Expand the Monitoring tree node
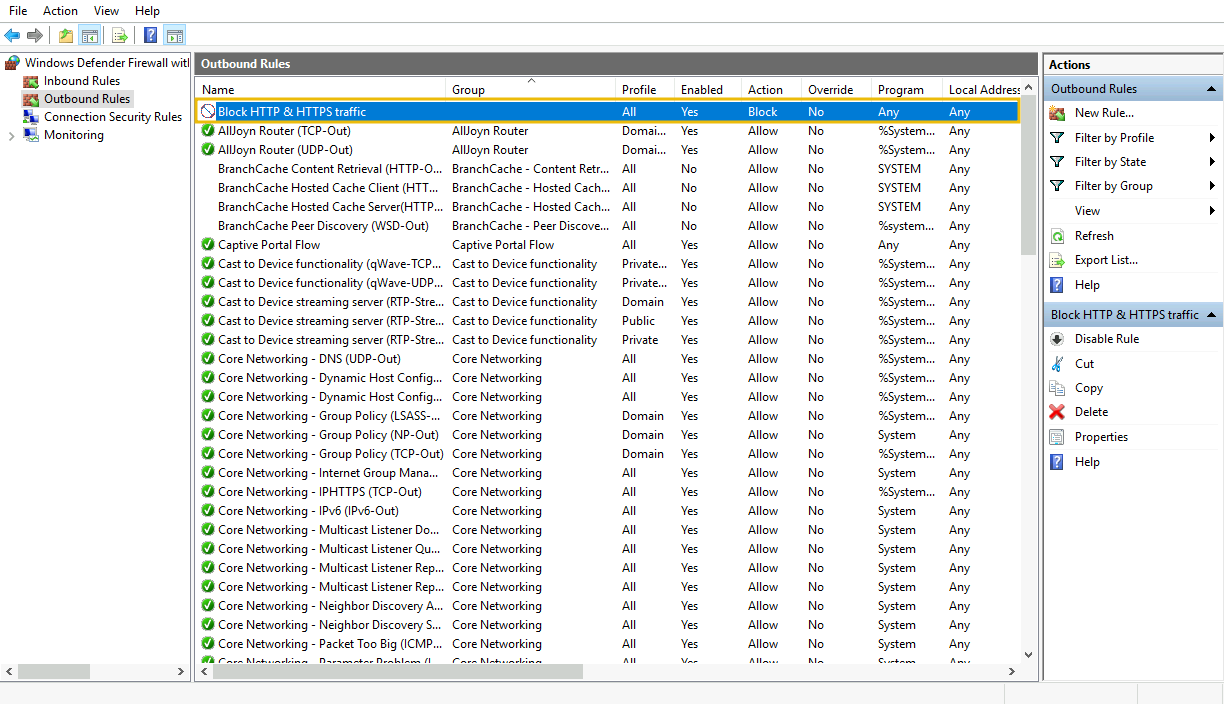1224x704 pixels. pos(10,134)
